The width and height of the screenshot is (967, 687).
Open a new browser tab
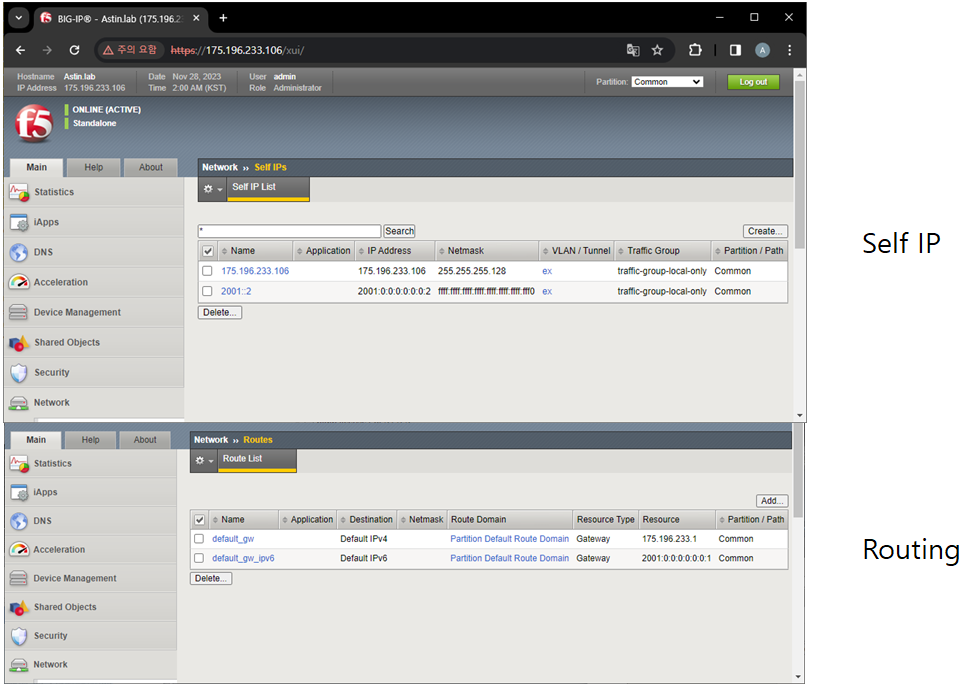223,18
